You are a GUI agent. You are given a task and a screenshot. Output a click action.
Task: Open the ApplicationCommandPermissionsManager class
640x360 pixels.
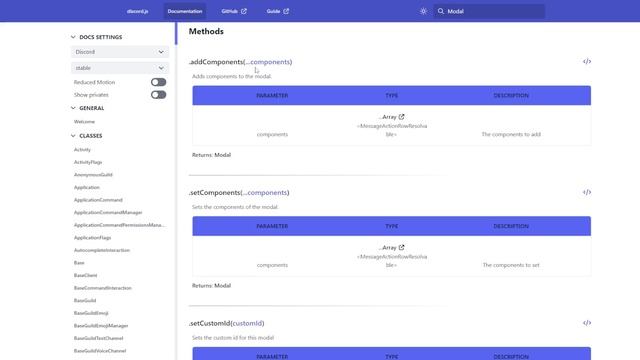[120, 225]
